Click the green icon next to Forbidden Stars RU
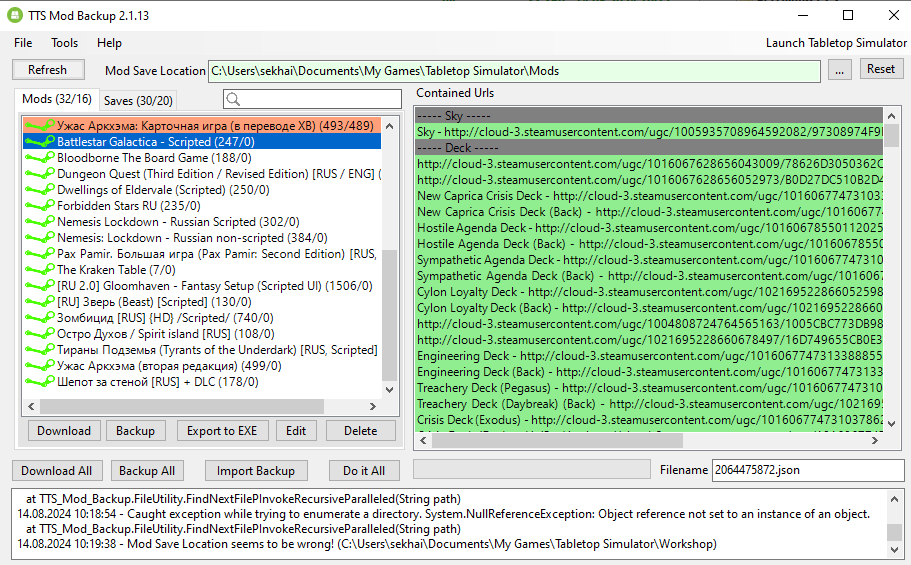Screen dimensions: 911x565 pos(40,206)
